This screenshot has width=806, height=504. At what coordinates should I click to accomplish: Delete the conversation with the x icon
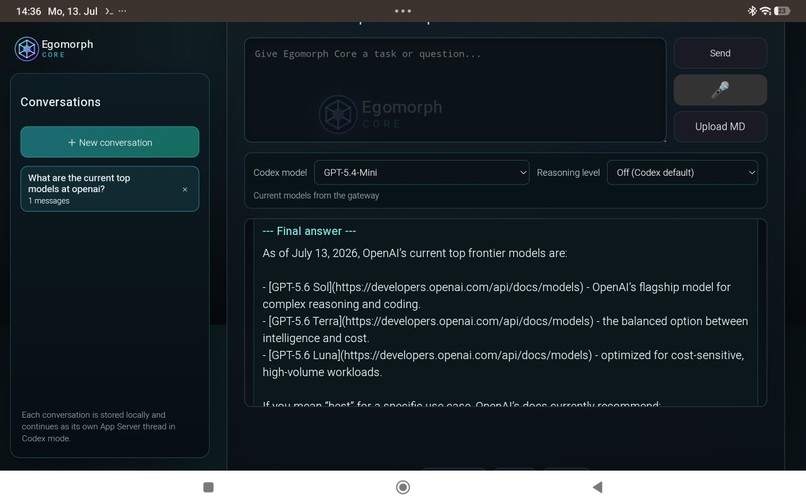click(x=185, y=189)
